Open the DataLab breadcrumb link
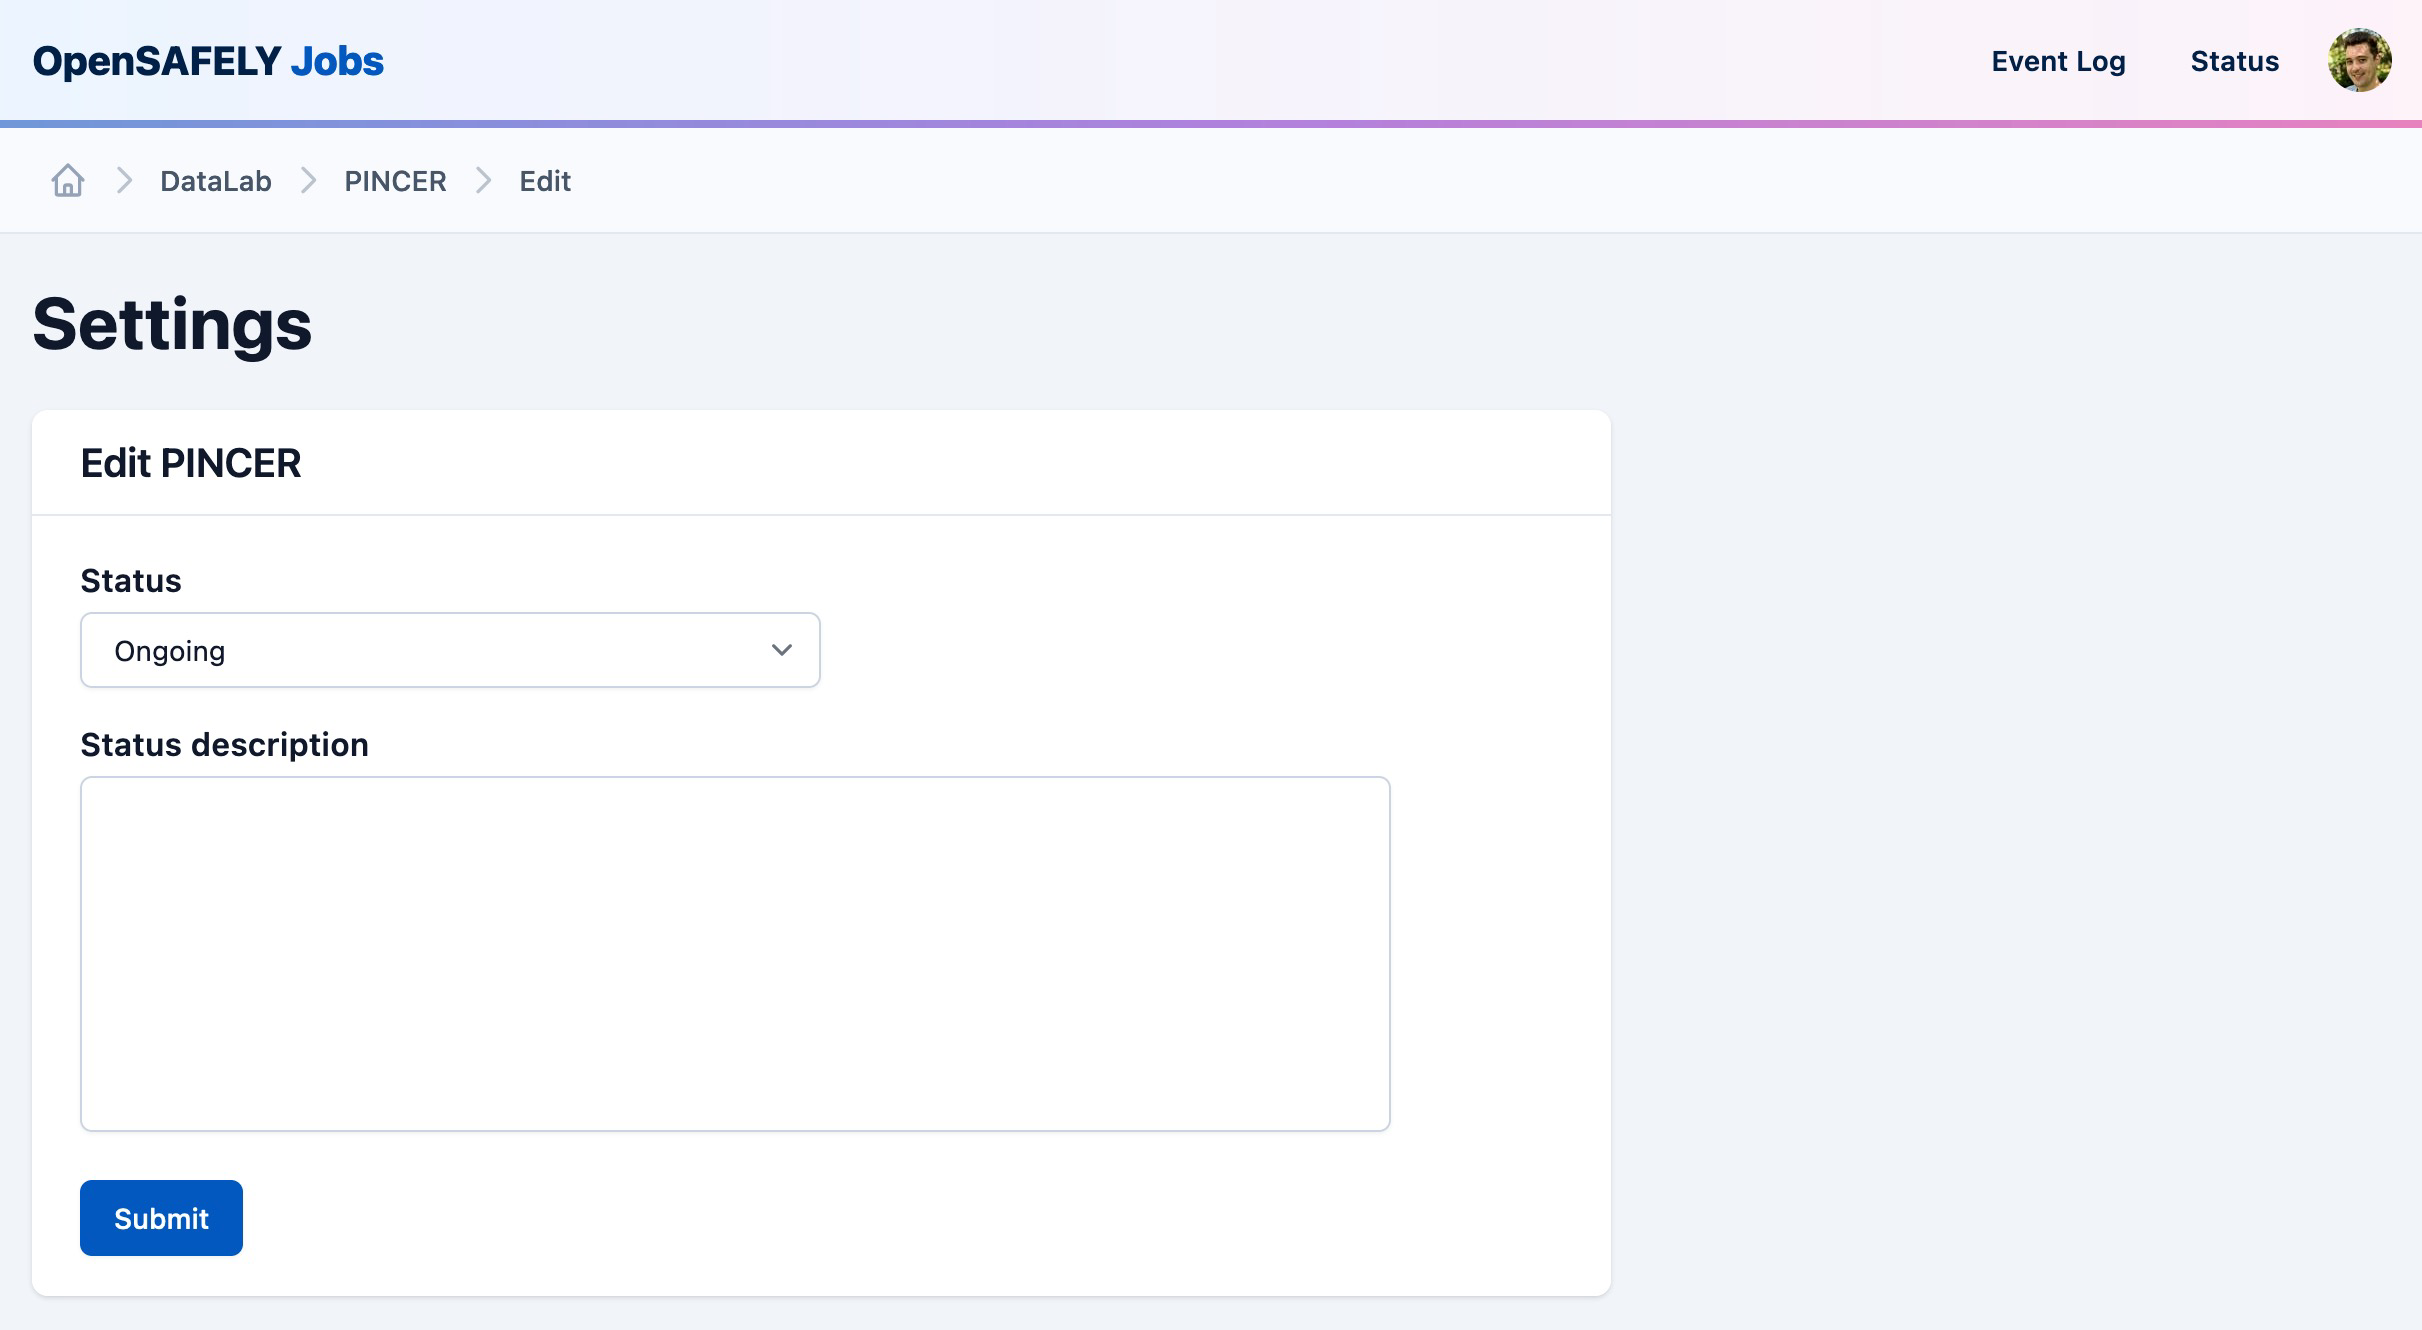Image resolution: width=2422 pixels, height=1330 pixels. [216, 181]
